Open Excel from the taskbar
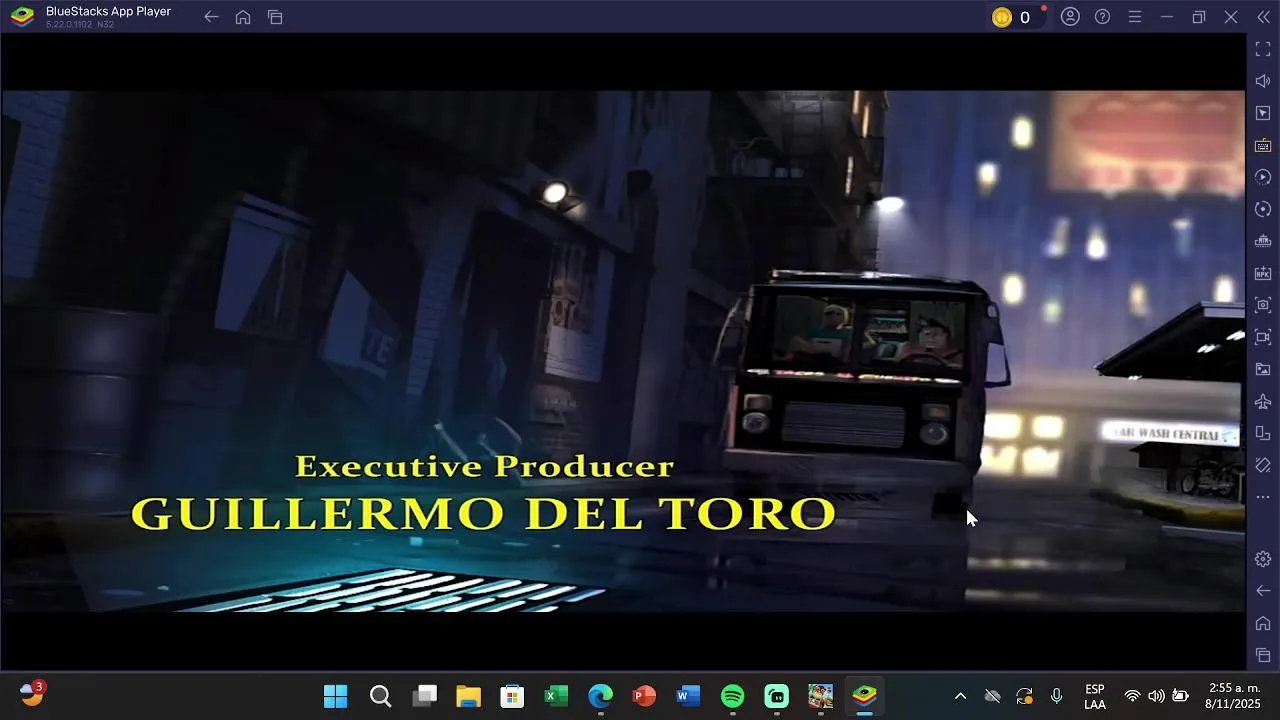 [556, 696]
